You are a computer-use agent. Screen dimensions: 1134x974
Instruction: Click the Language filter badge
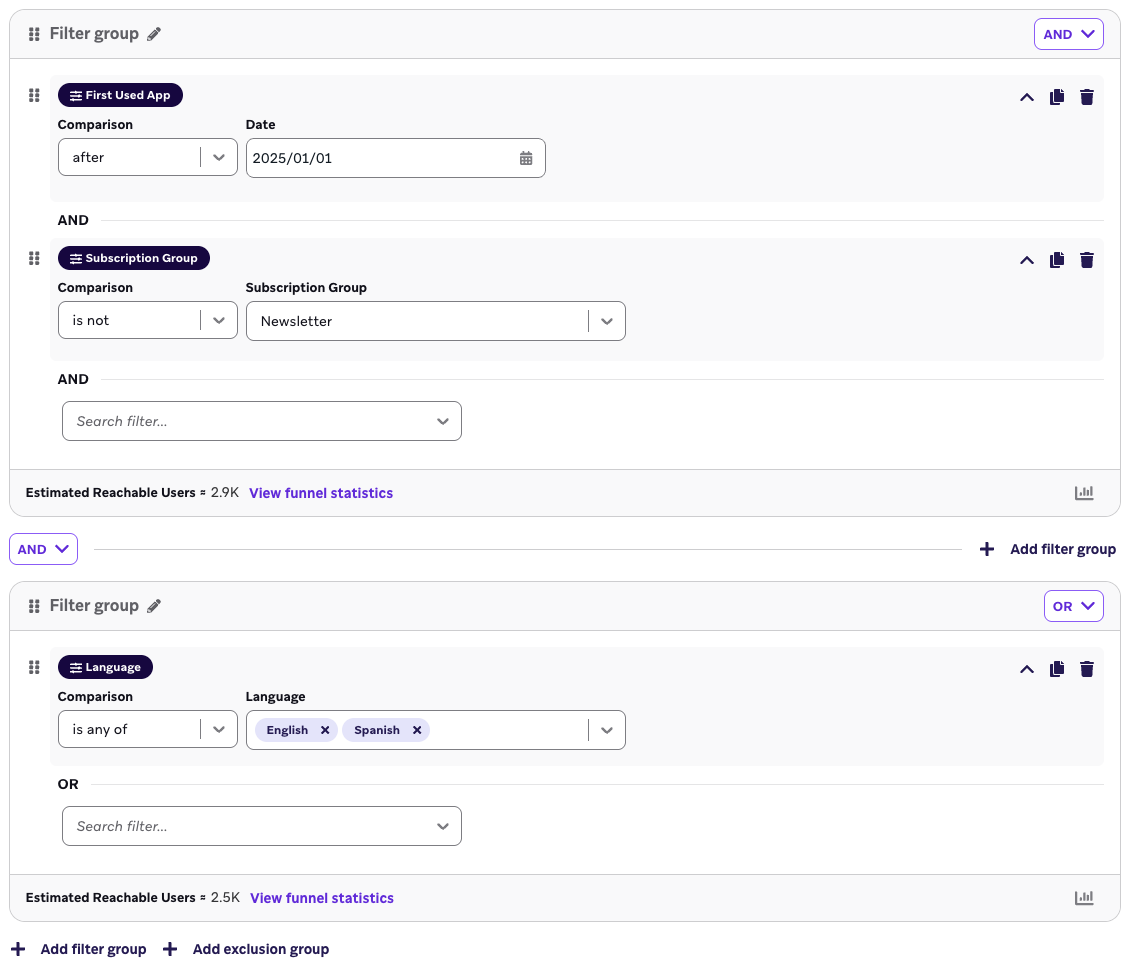[106, 667]
